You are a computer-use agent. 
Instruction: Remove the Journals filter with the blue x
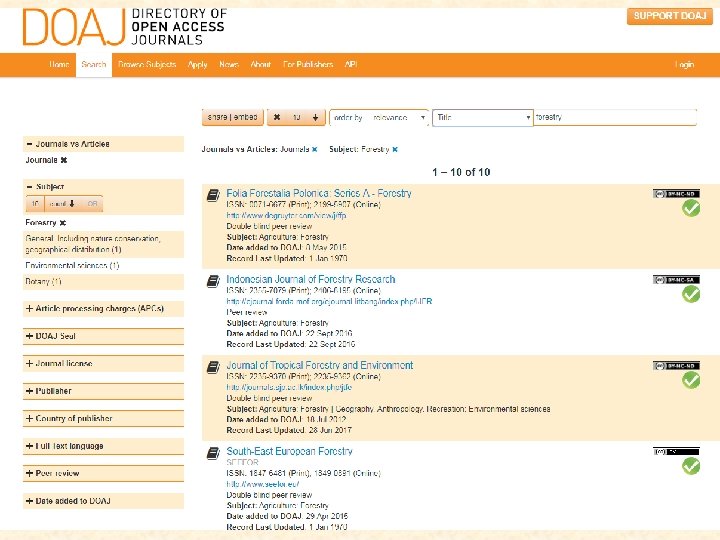tap(315, 149)
